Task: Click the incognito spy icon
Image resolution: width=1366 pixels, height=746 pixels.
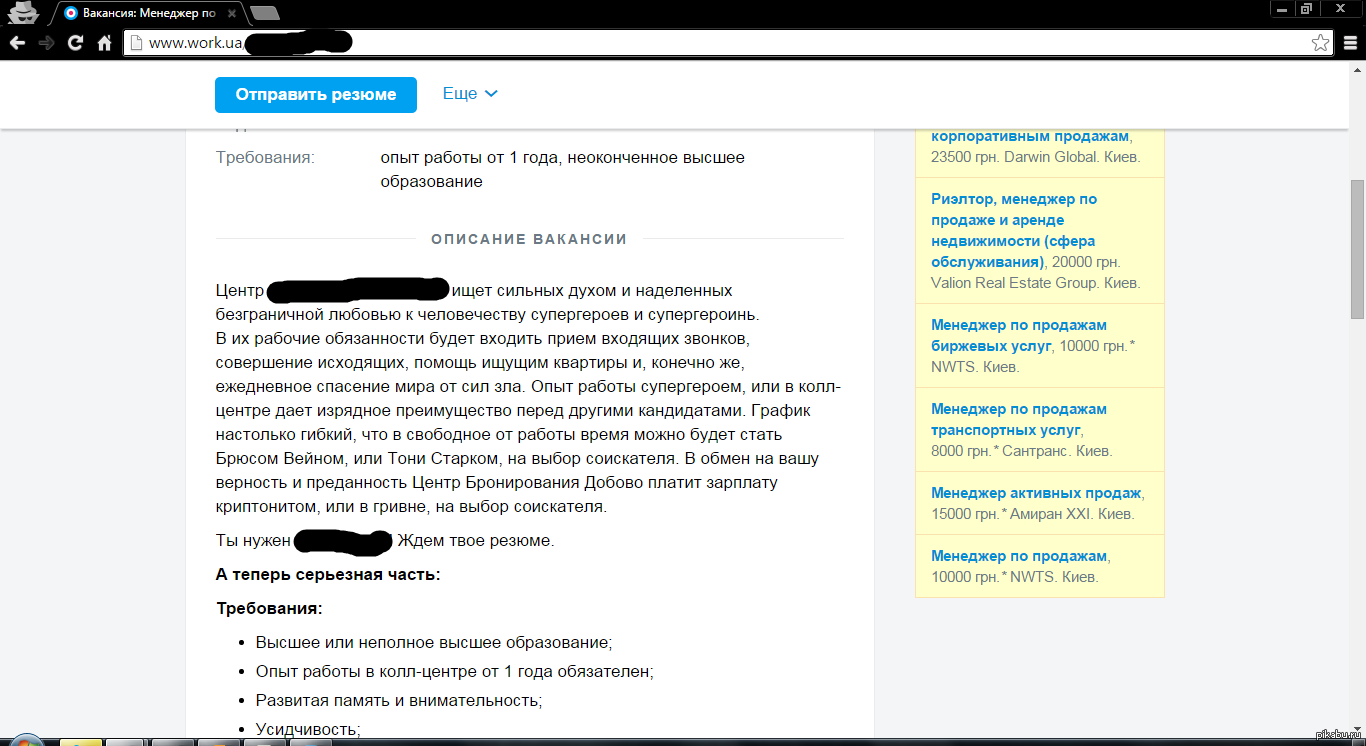Action: pyautogui.click(x=22, y=13)
